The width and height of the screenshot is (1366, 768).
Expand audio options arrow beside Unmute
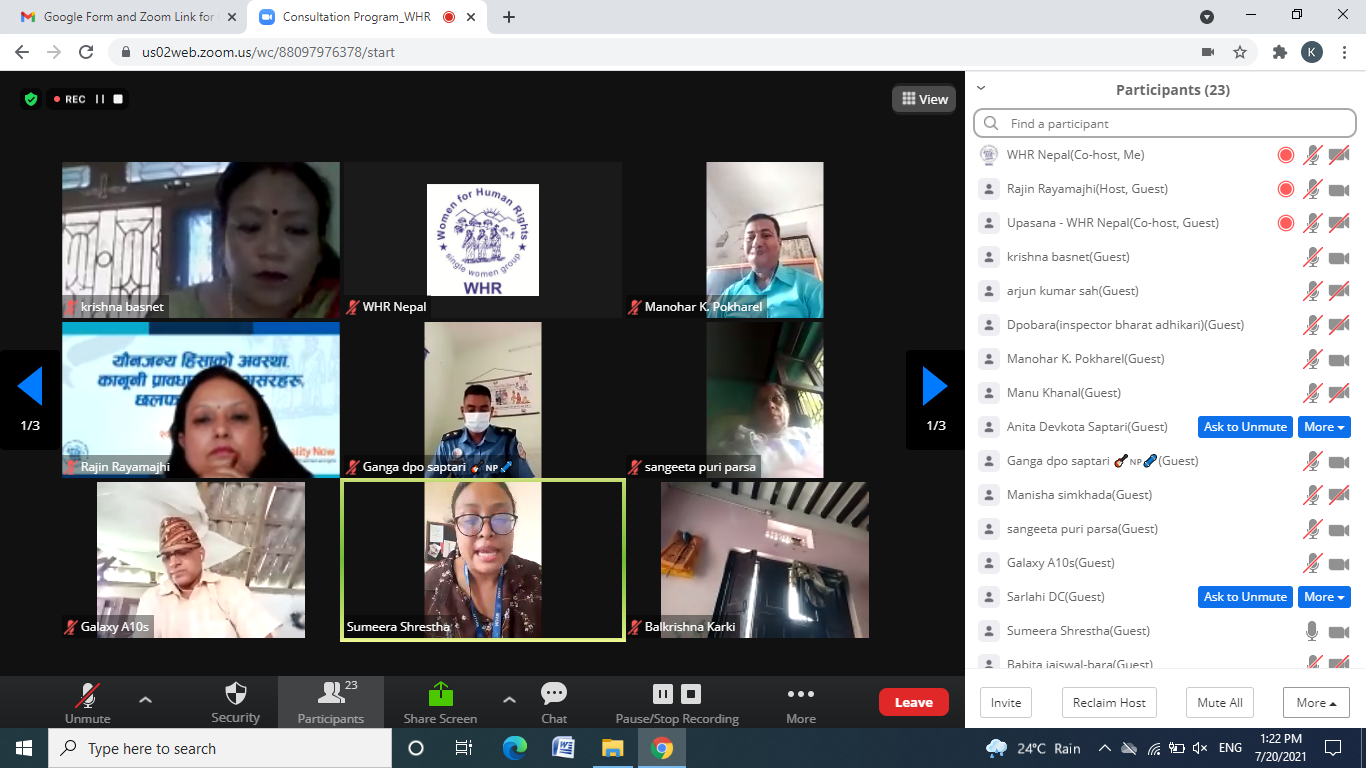point(145,700)
